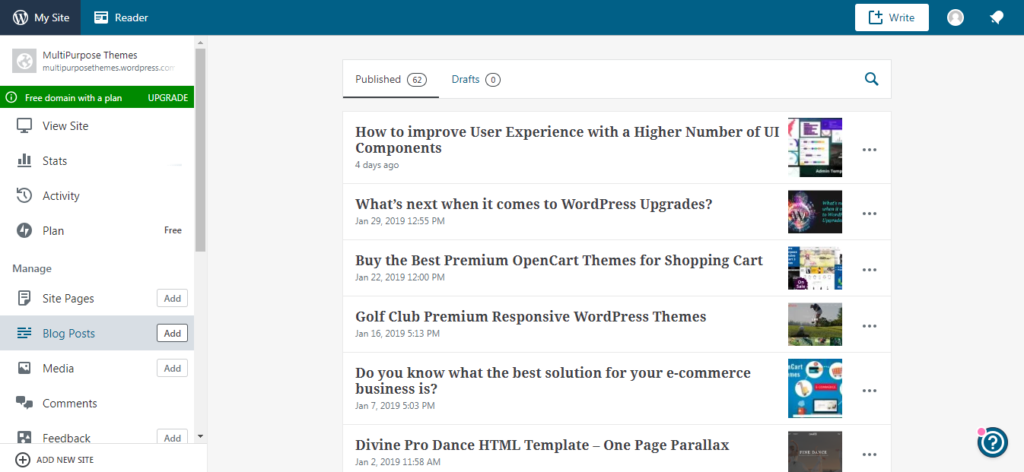The width and height of the screenshot is (1024, 472).
Task: Click the help question mark icon
Action: pos(993,442)
